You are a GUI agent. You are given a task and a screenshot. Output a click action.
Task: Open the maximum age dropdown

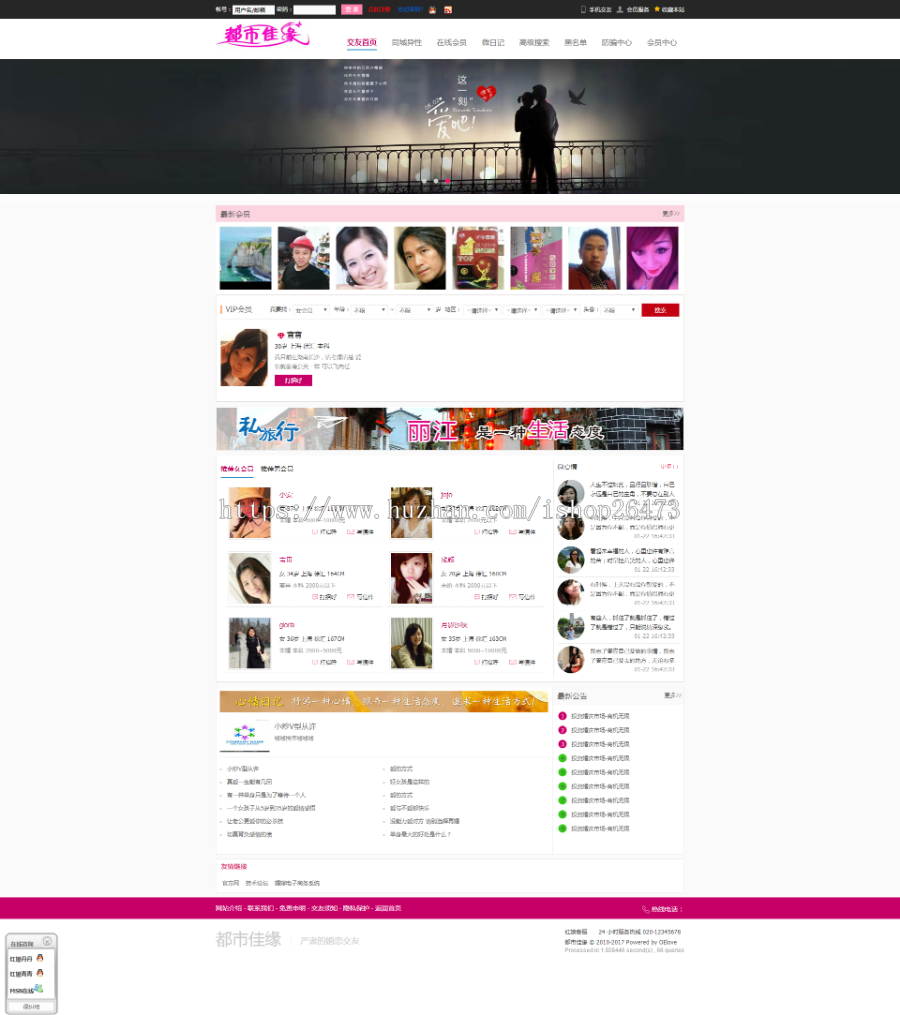tap(414, 310)
